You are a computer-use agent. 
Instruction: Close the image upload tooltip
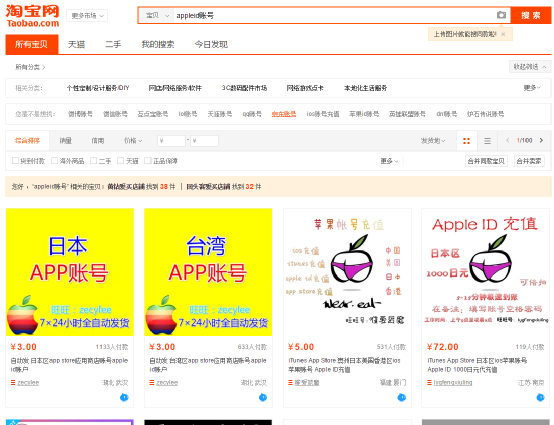(503, 34)
